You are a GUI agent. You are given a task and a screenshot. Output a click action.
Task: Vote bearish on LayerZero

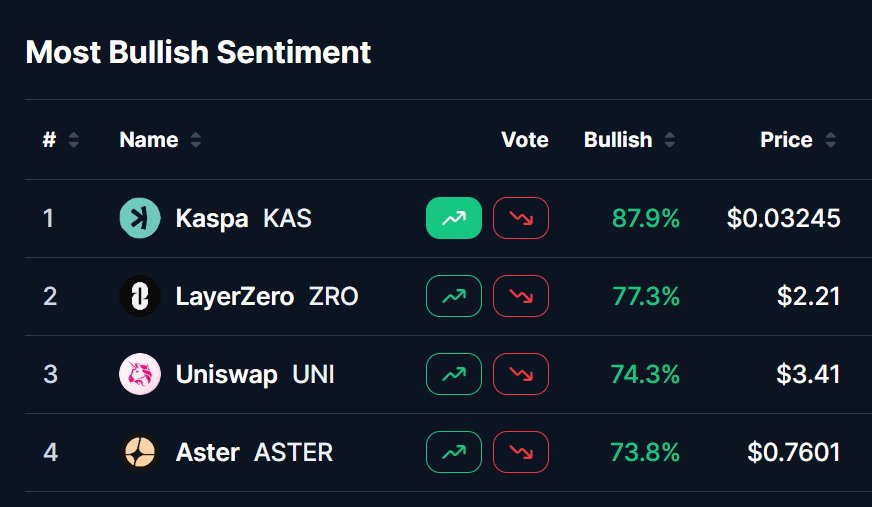521,296
